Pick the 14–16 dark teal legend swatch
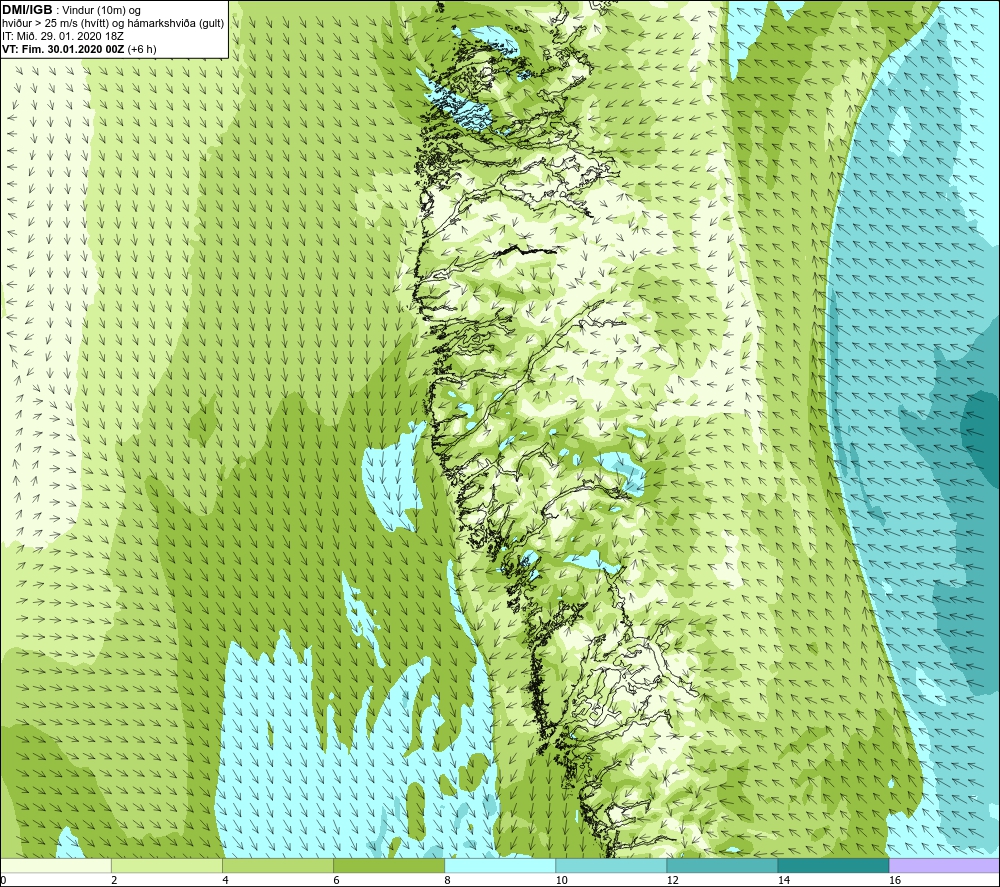This screenshot has width=1000, height=887. tap(833, 865)
